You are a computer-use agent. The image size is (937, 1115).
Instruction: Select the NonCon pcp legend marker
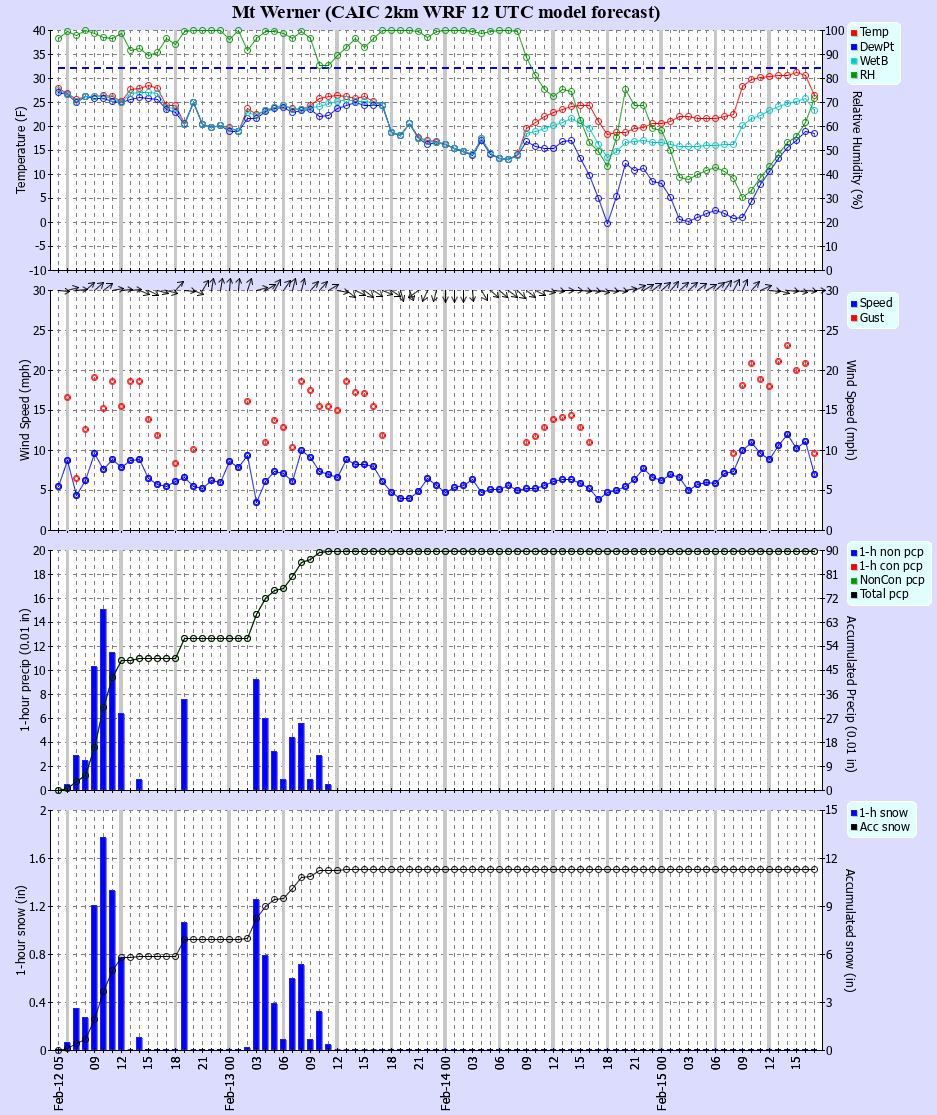853,578
